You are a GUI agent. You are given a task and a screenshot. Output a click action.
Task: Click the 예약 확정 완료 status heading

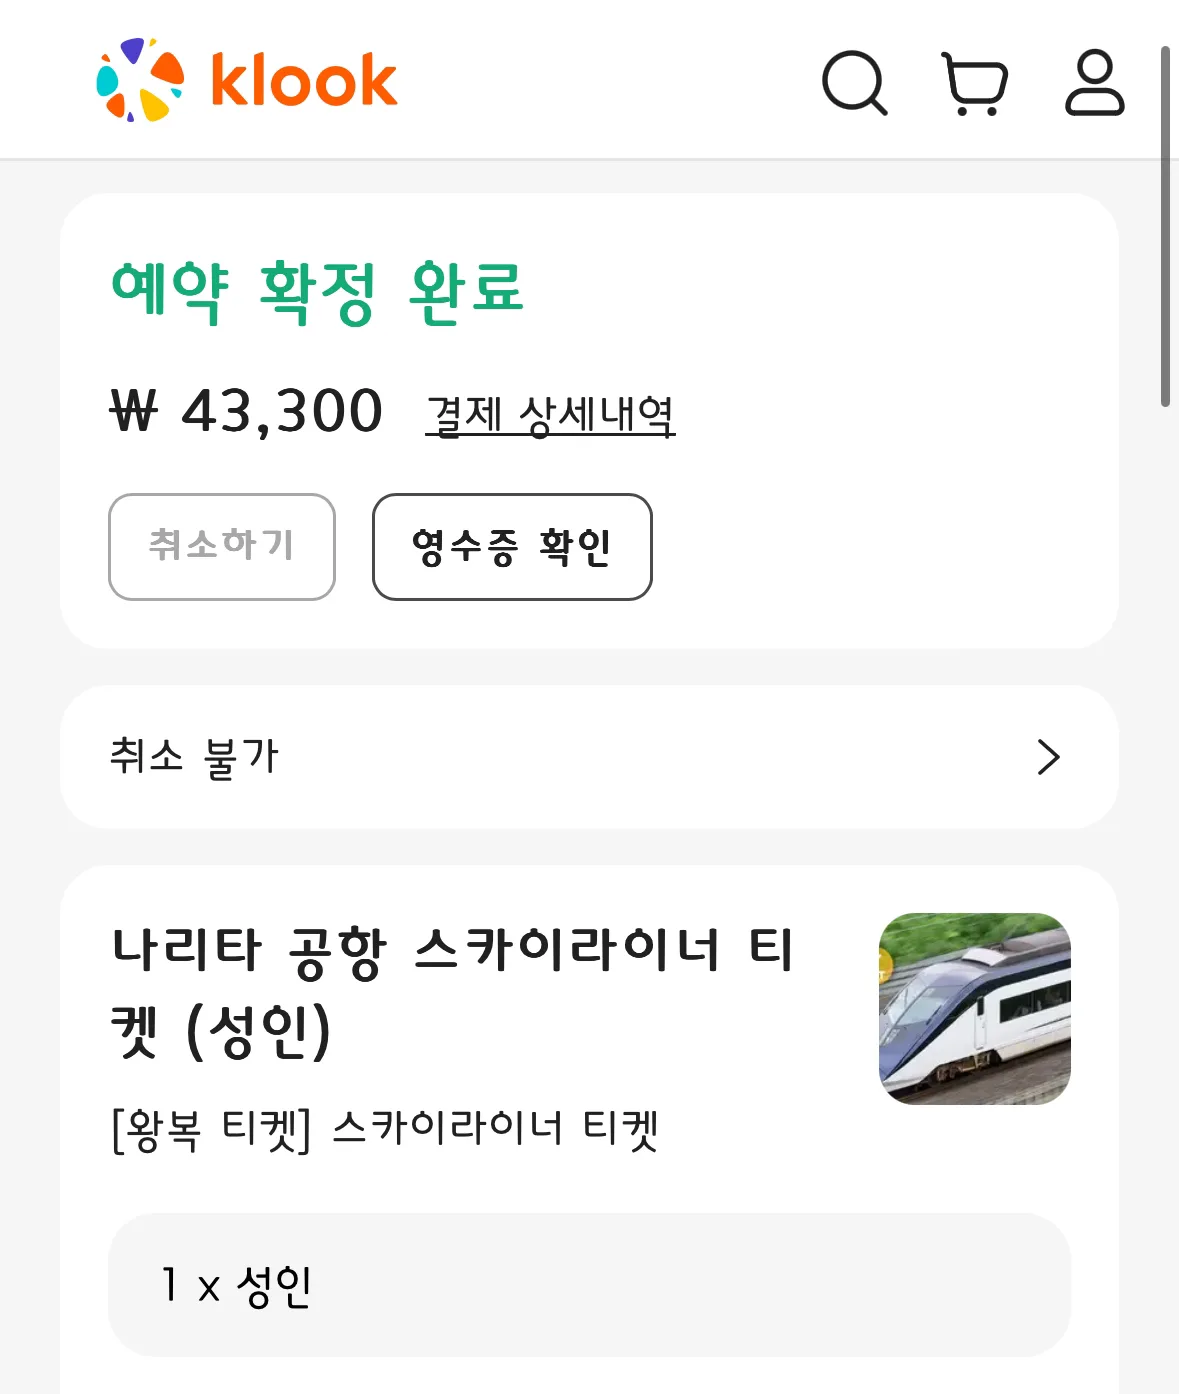pos(318,292)
